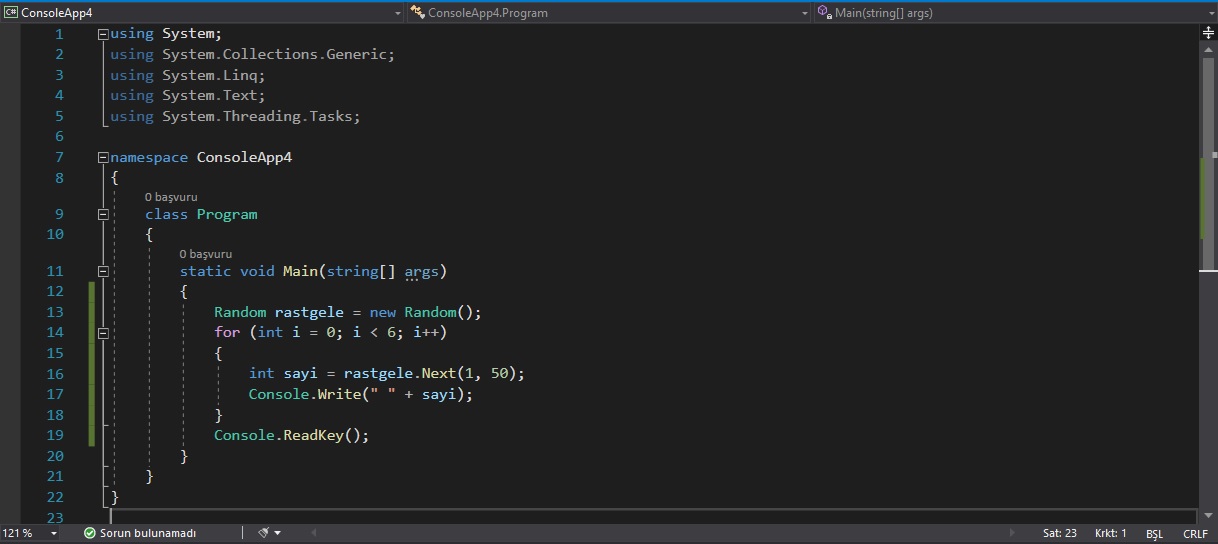Screen dimensions: 1218x544
Task: Click the 'Program' class name on line 9
Action: tap(227, 214)
